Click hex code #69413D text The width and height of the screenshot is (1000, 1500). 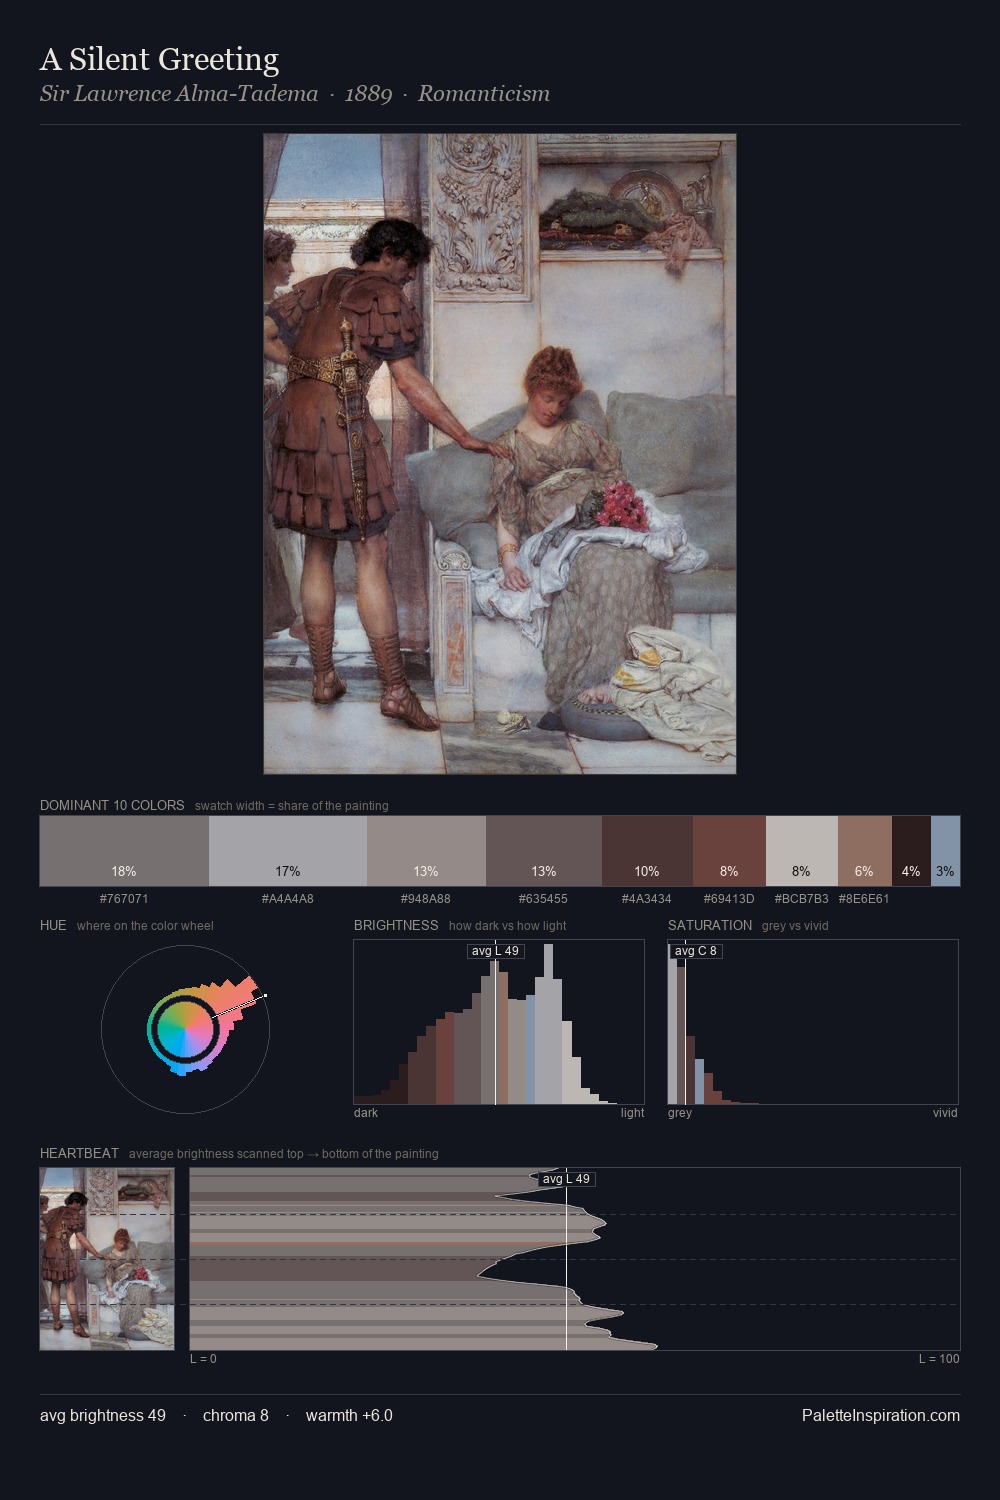click(729, 898)
